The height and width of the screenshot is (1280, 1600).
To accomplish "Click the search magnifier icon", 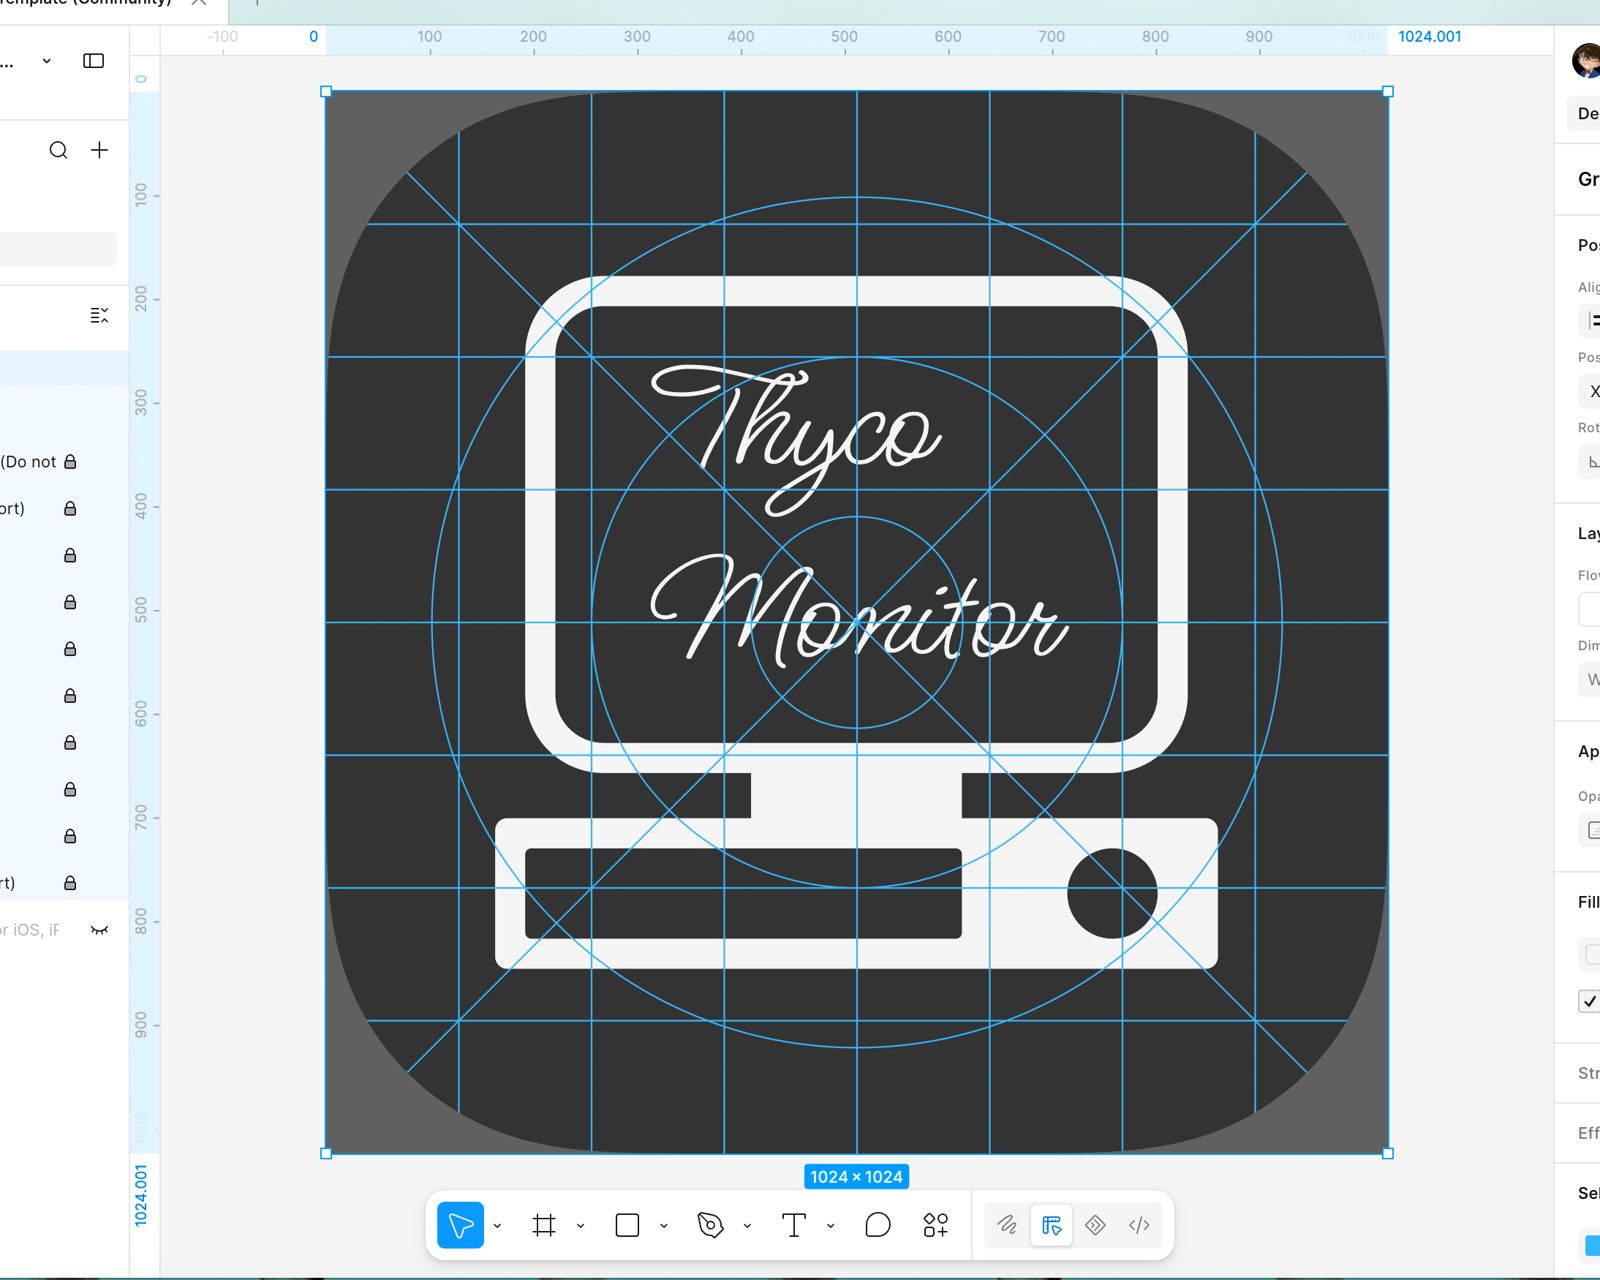I will click(59, 150).
